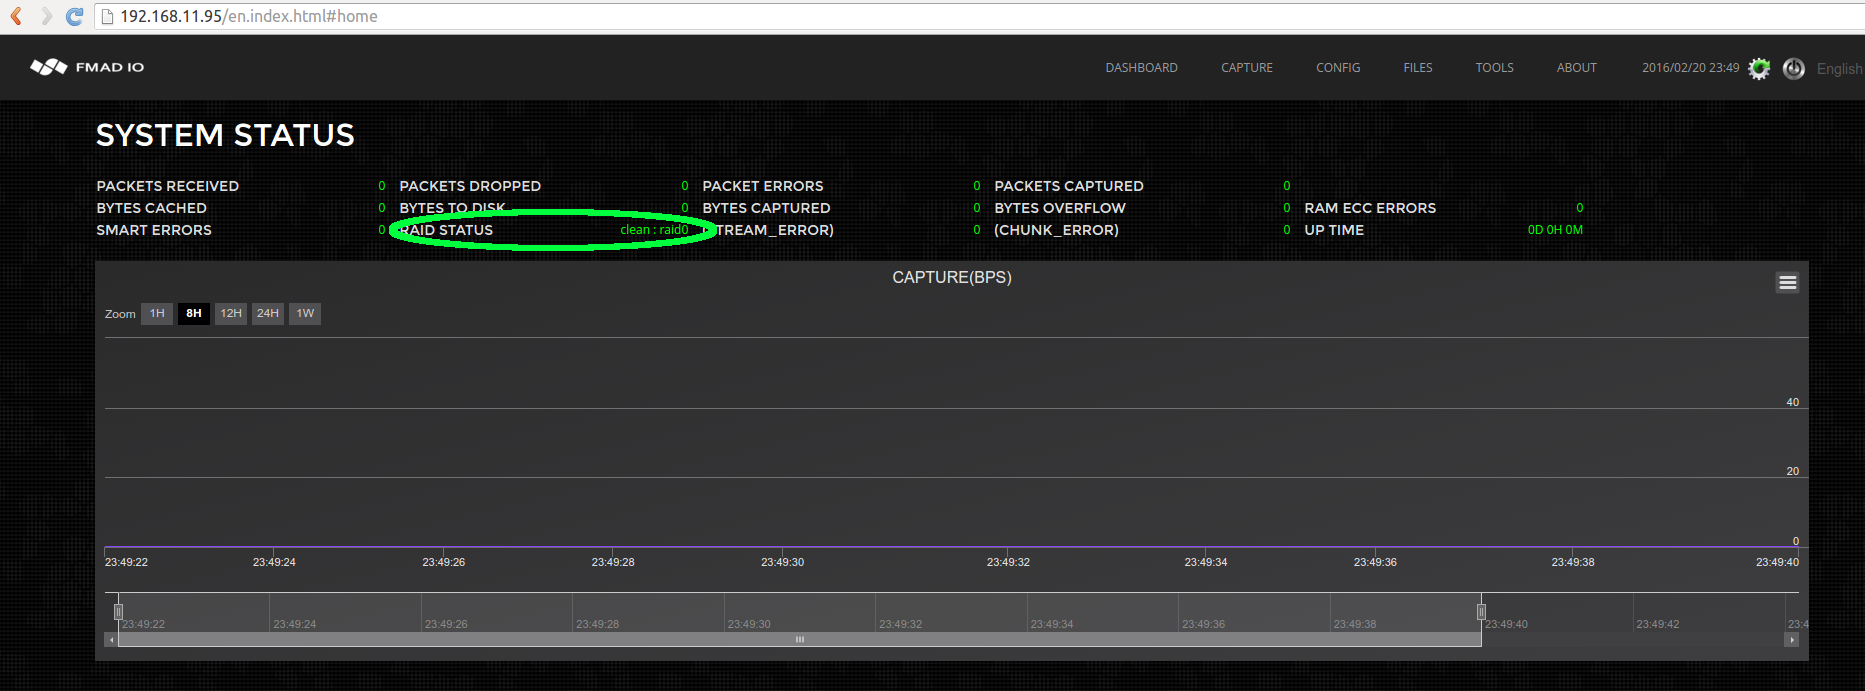The image size is (1865, 691).
Task: Click the BYTES CAPTURED label
Action: [x=766, y=208]
